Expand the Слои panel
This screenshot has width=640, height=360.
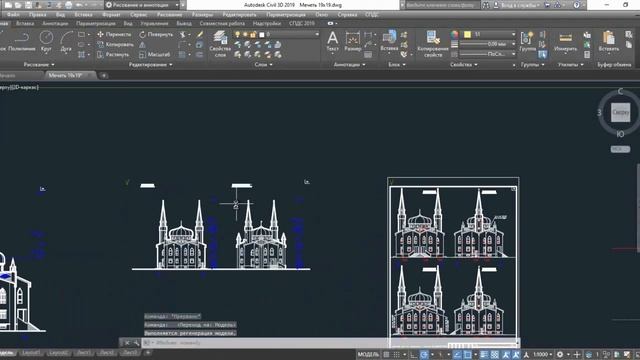(x=263, y=64)
